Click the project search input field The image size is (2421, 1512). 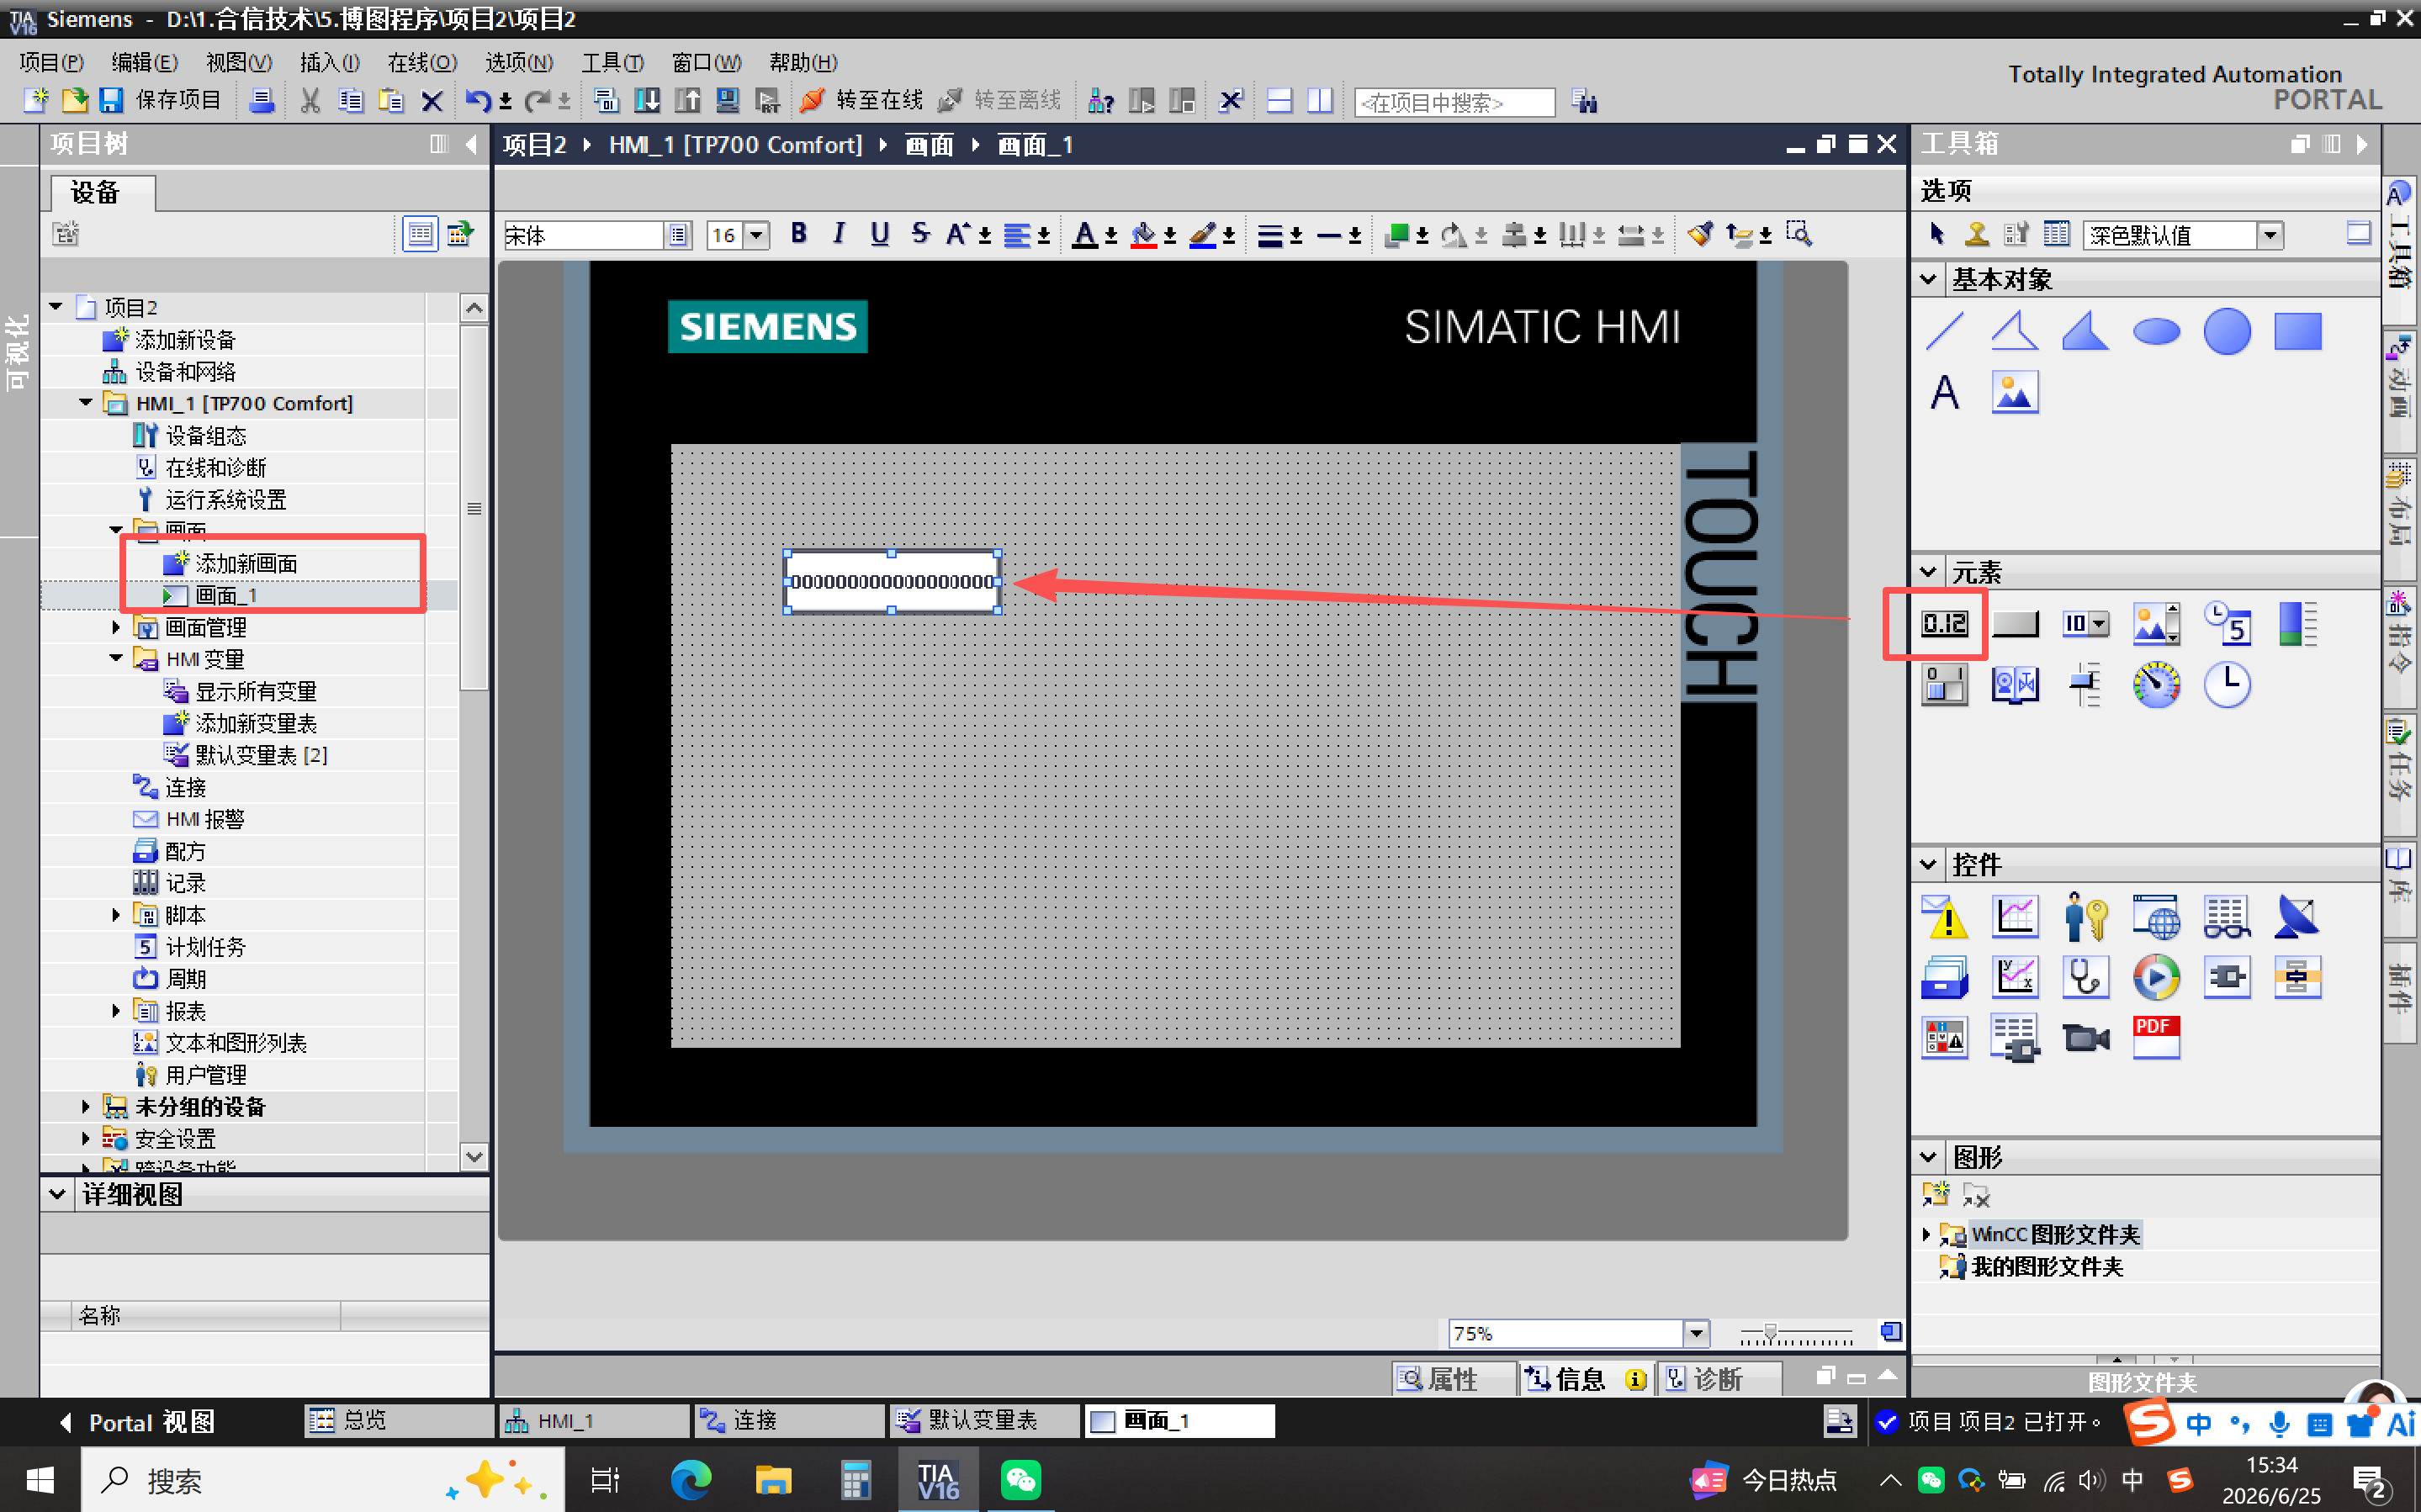click(1454, 102)
